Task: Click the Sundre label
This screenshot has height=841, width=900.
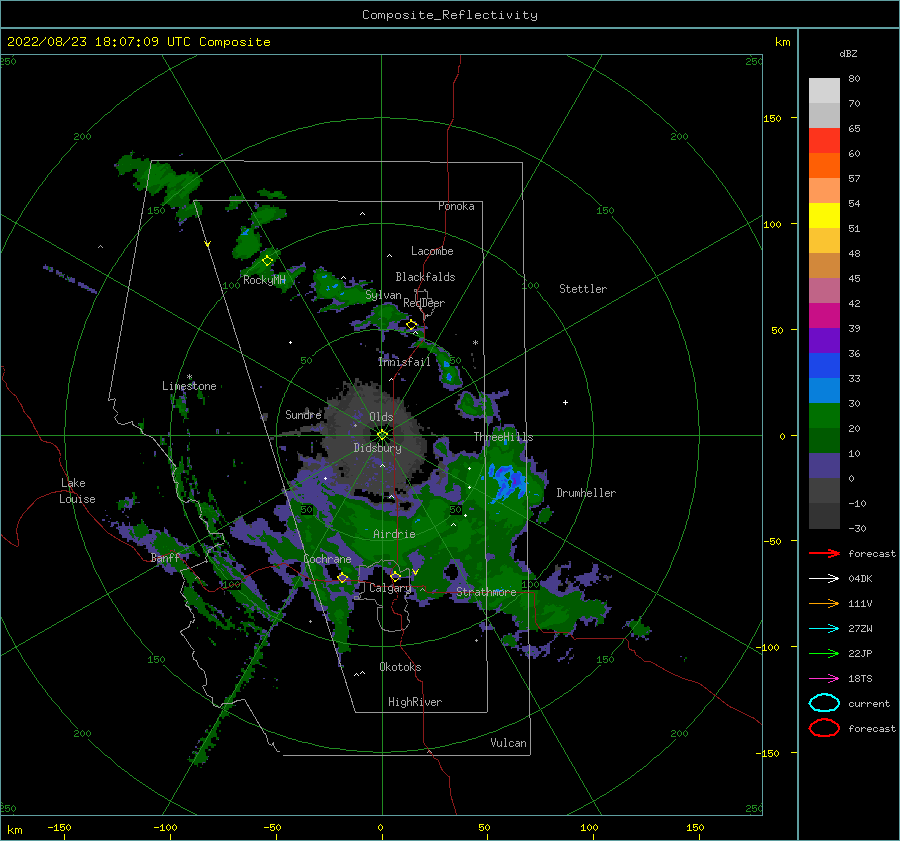Action: [303, 415]
